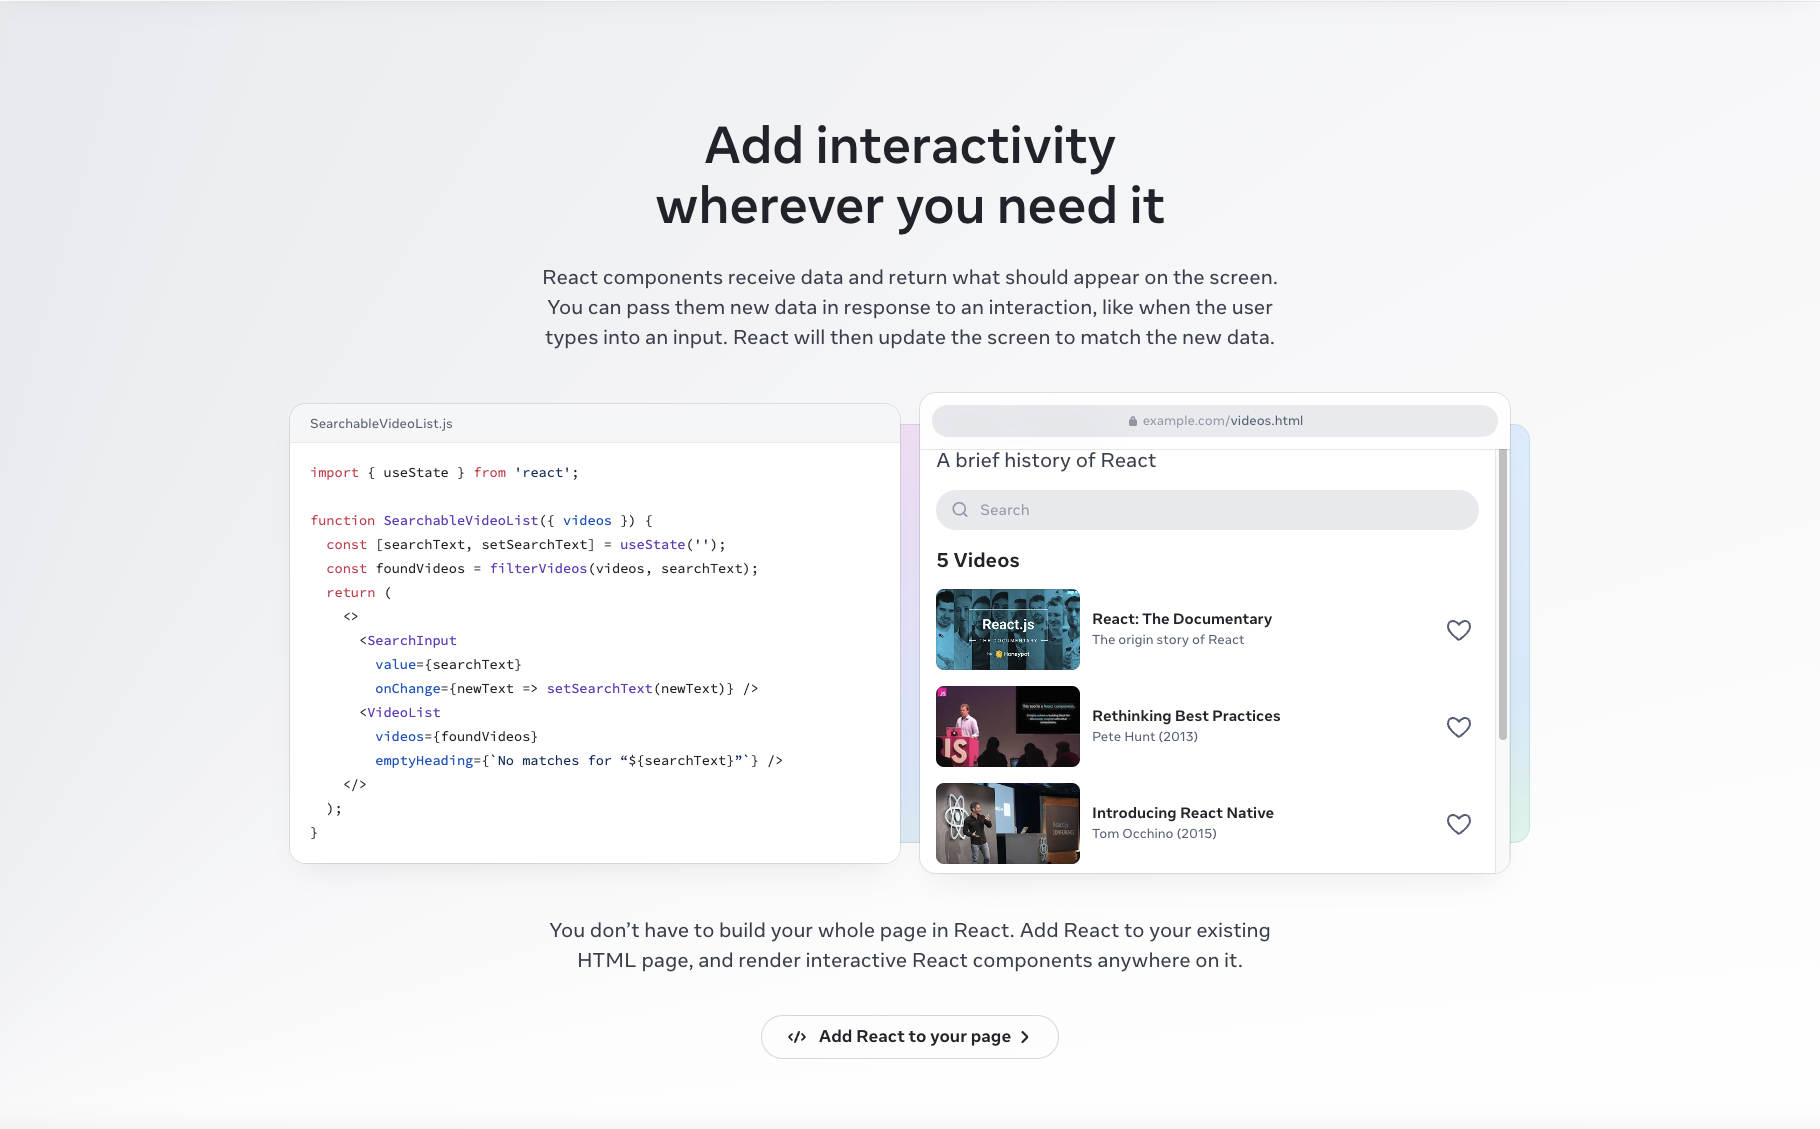
Task: Click the onChange attribute code line
Action: click(x=567, y=689)
